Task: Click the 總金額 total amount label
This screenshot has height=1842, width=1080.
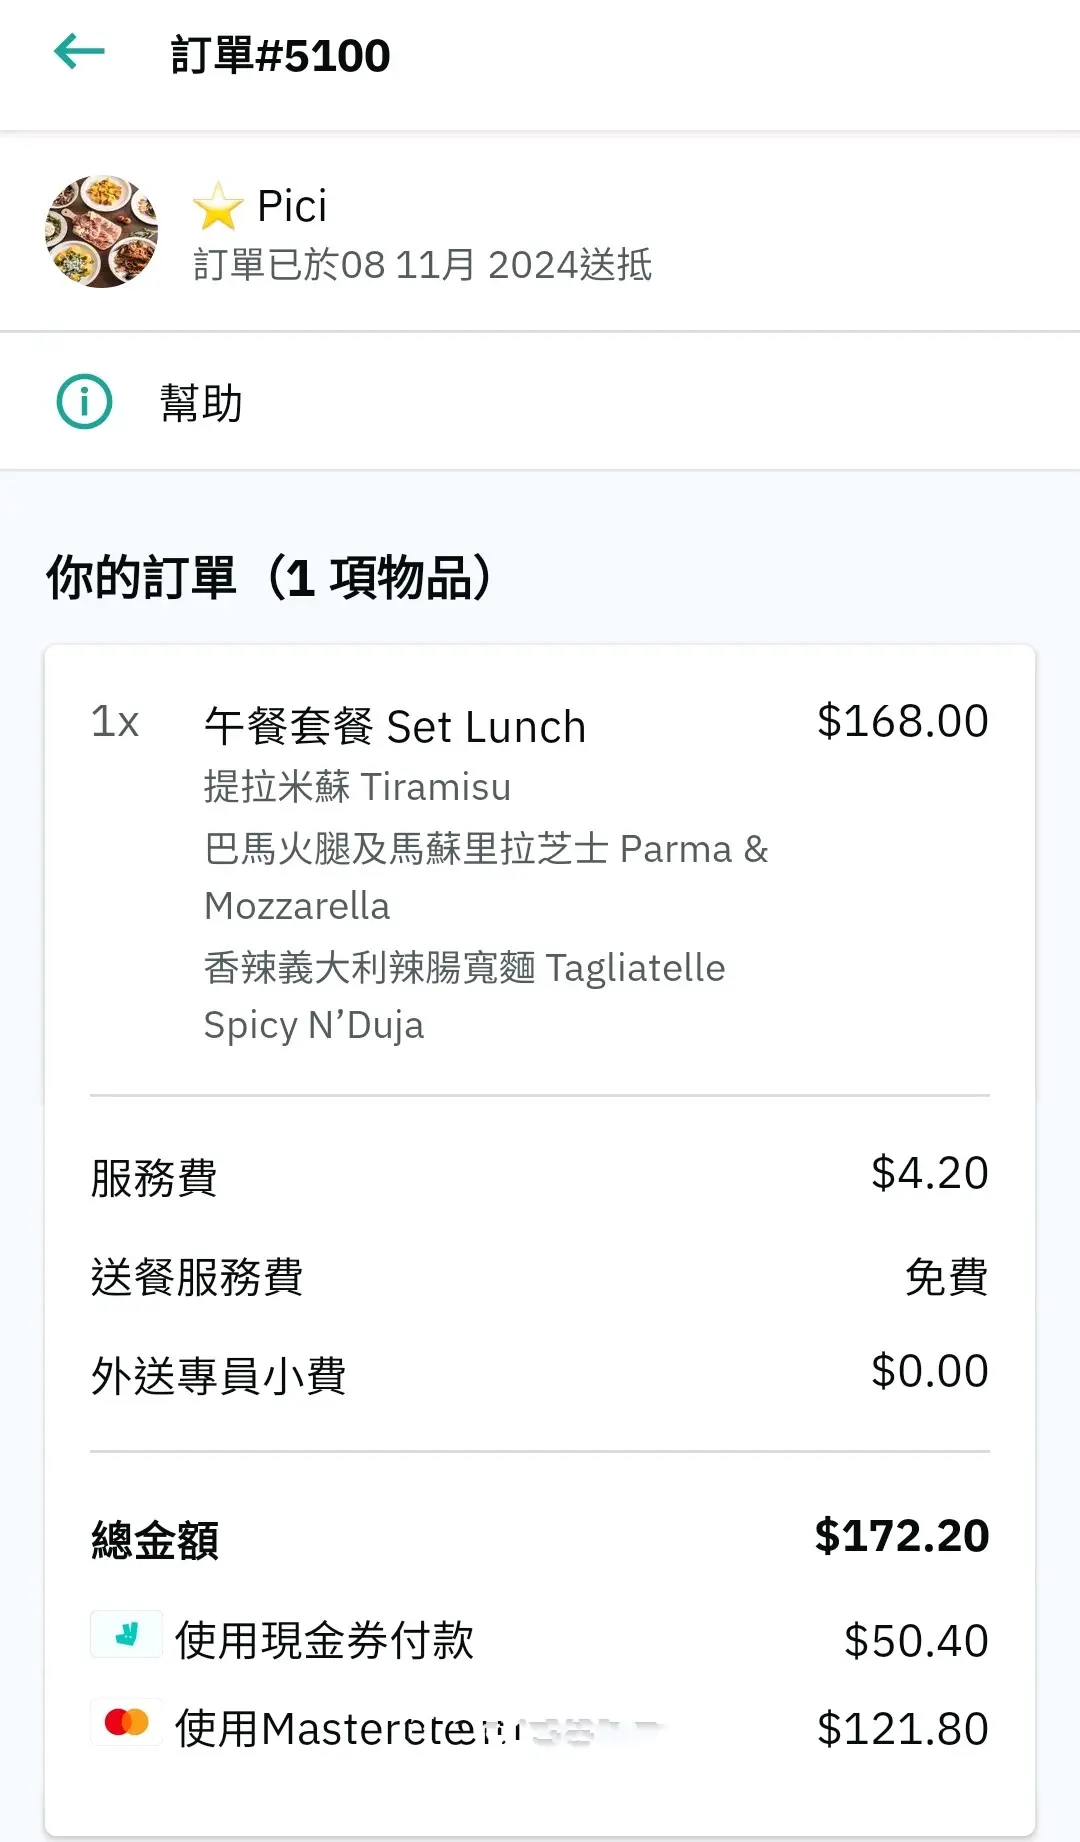Action: pyautogui.click(x=155, y=1540)
